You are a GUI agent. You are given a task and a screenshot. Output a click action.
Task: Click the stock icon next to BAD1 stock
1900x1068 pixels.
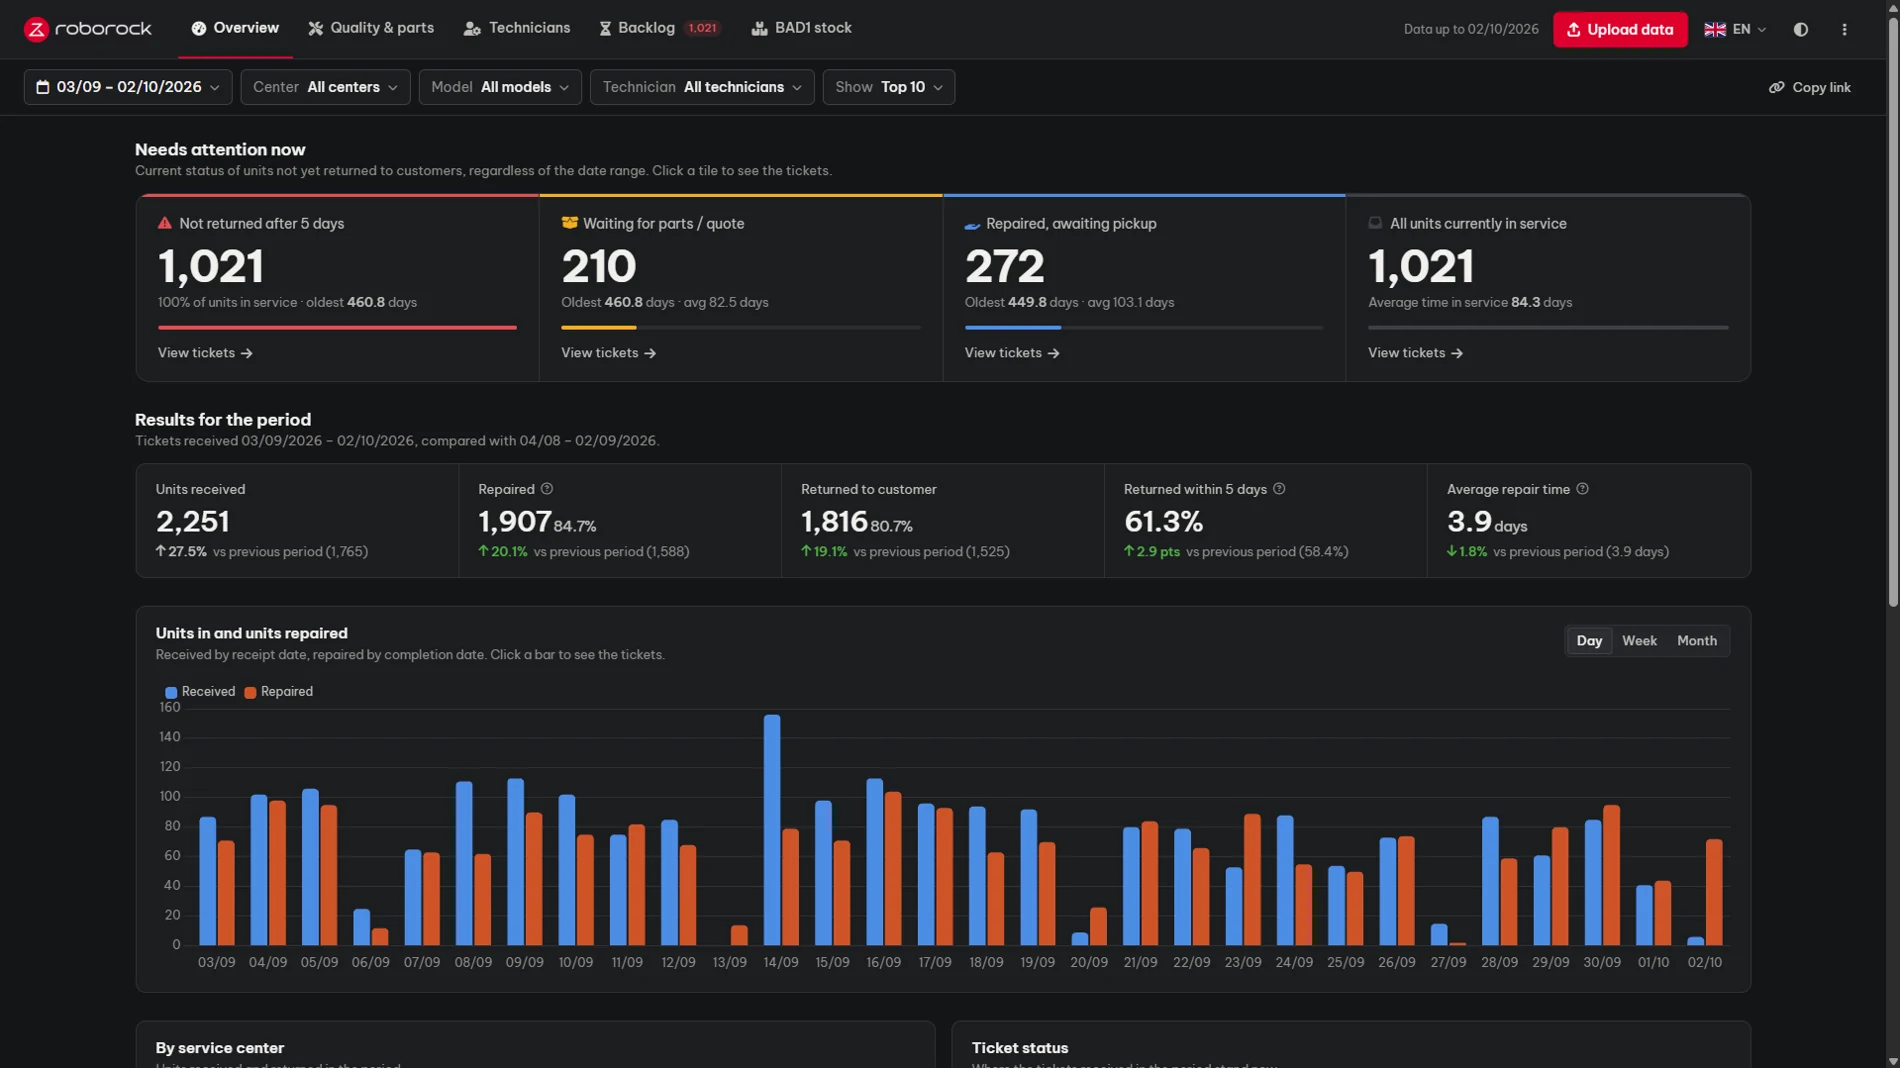759,28
